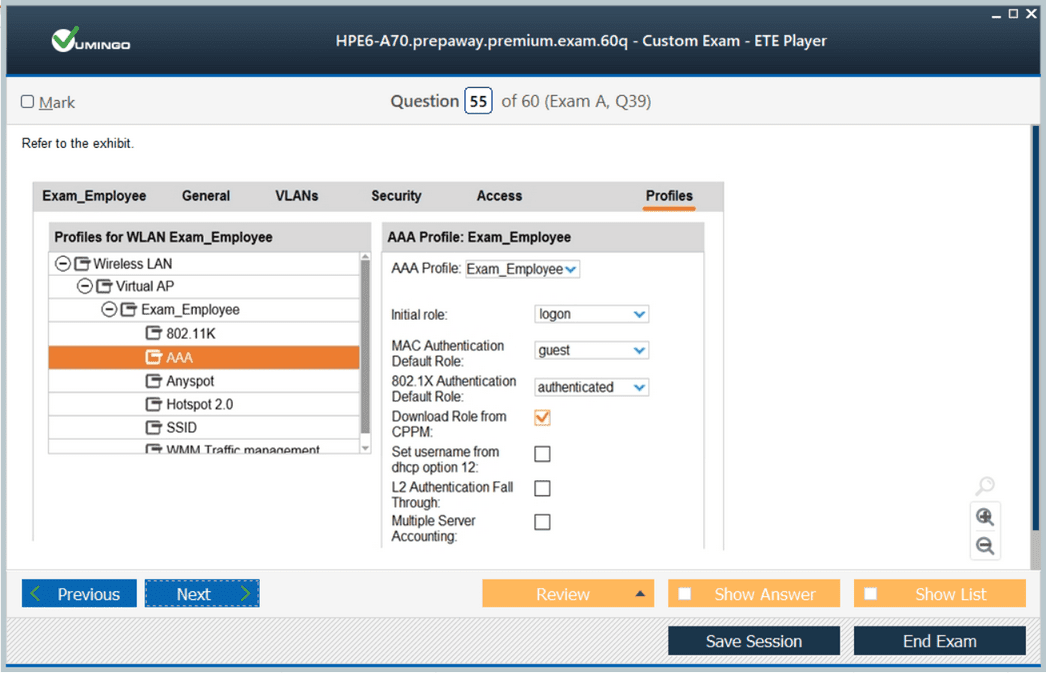Toggle the Mark question checkbox
The height and width of the screenshot is (673, 1046).
tap(28, 102)
